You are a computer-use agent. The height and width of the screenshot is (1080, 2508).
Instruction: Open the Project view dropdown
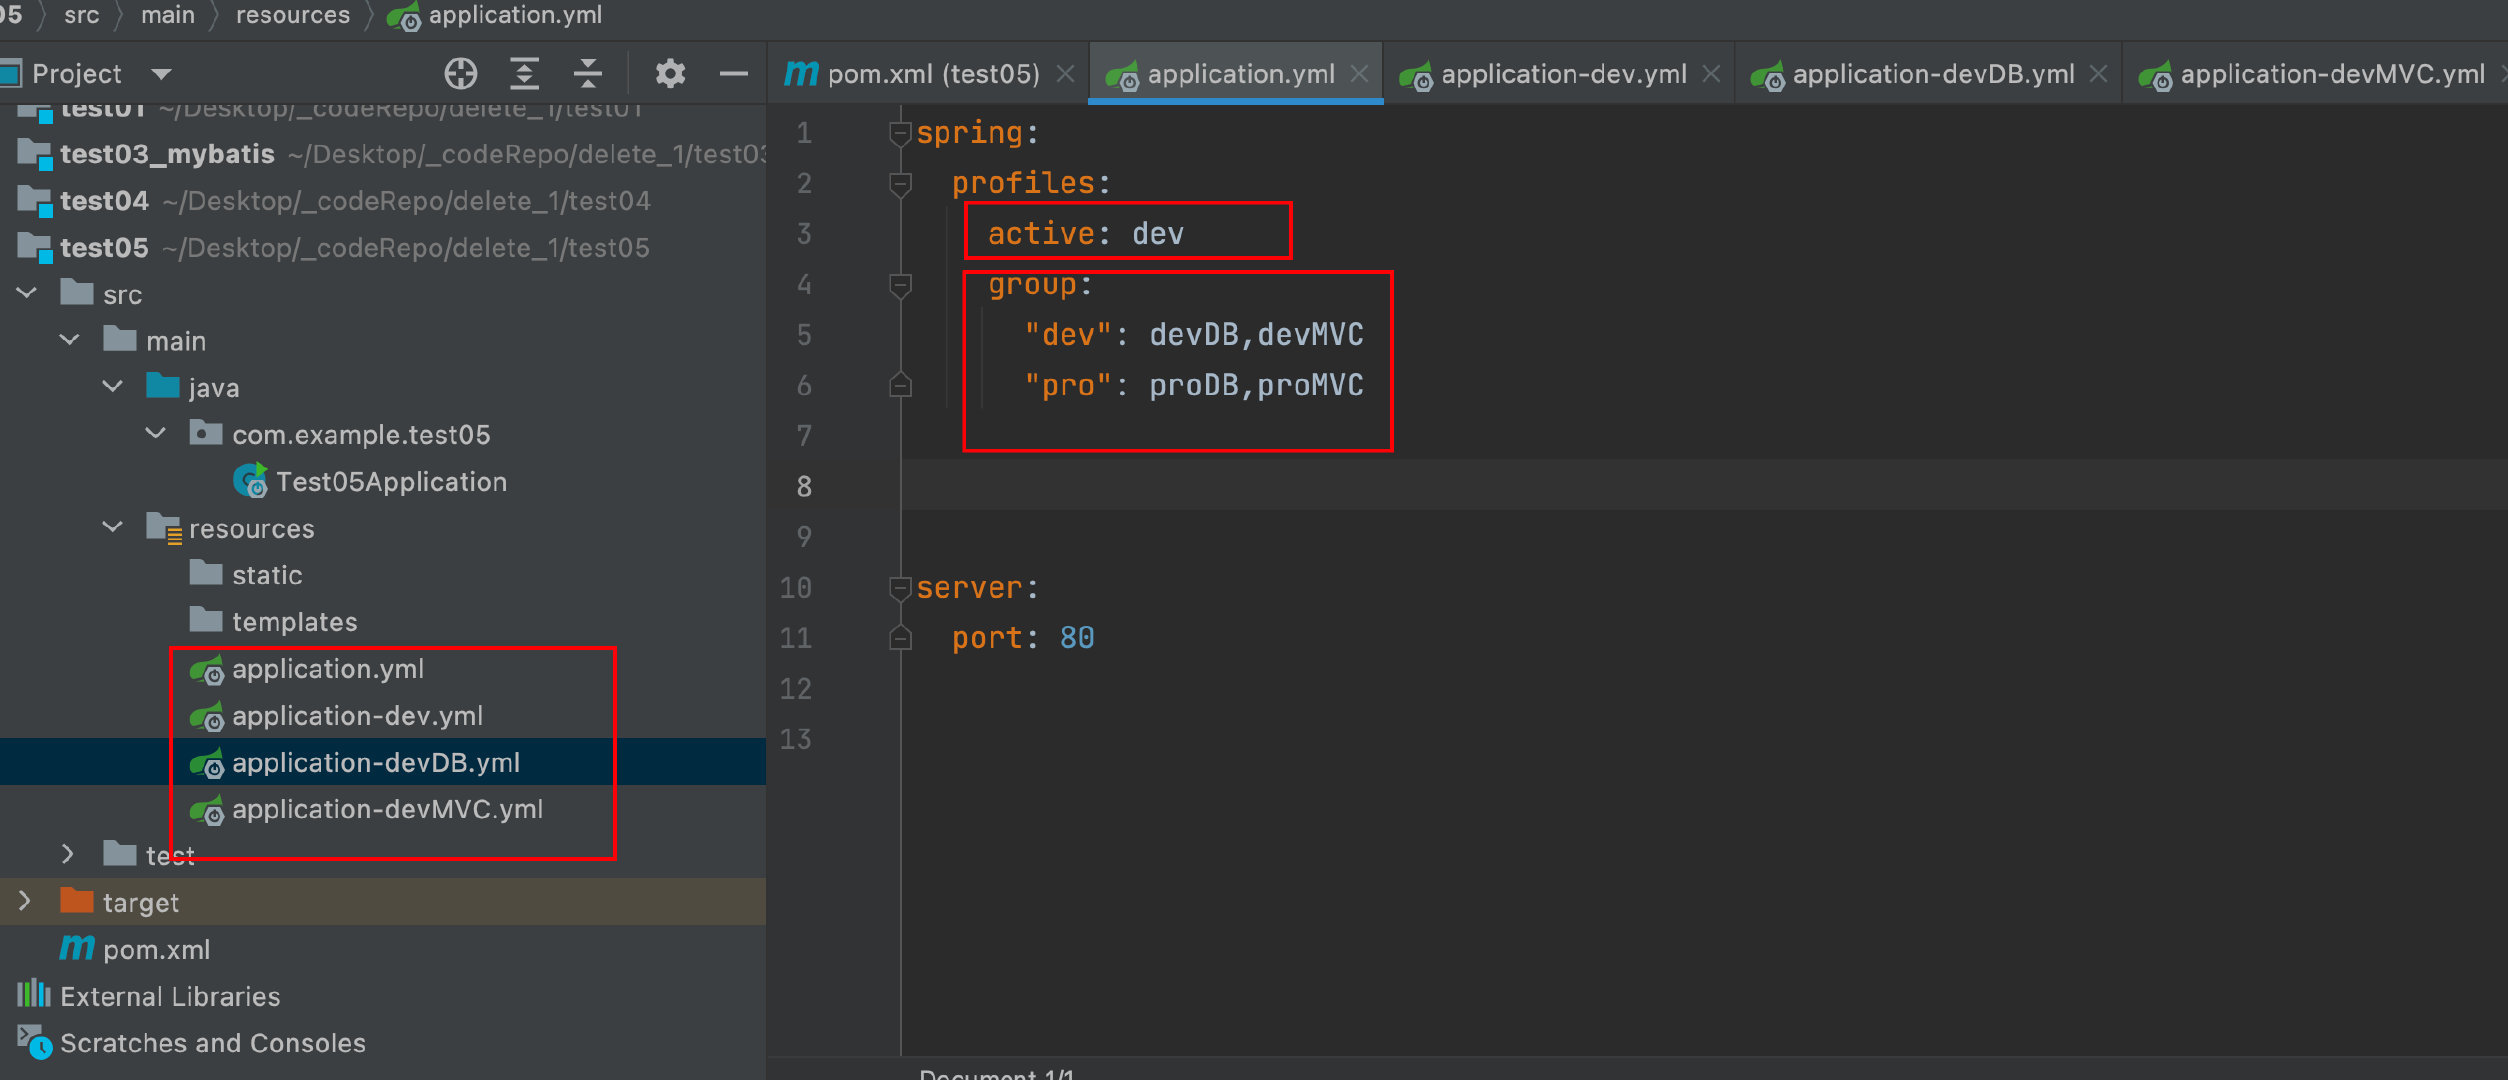pyautogui.click(x=161, y=74)
